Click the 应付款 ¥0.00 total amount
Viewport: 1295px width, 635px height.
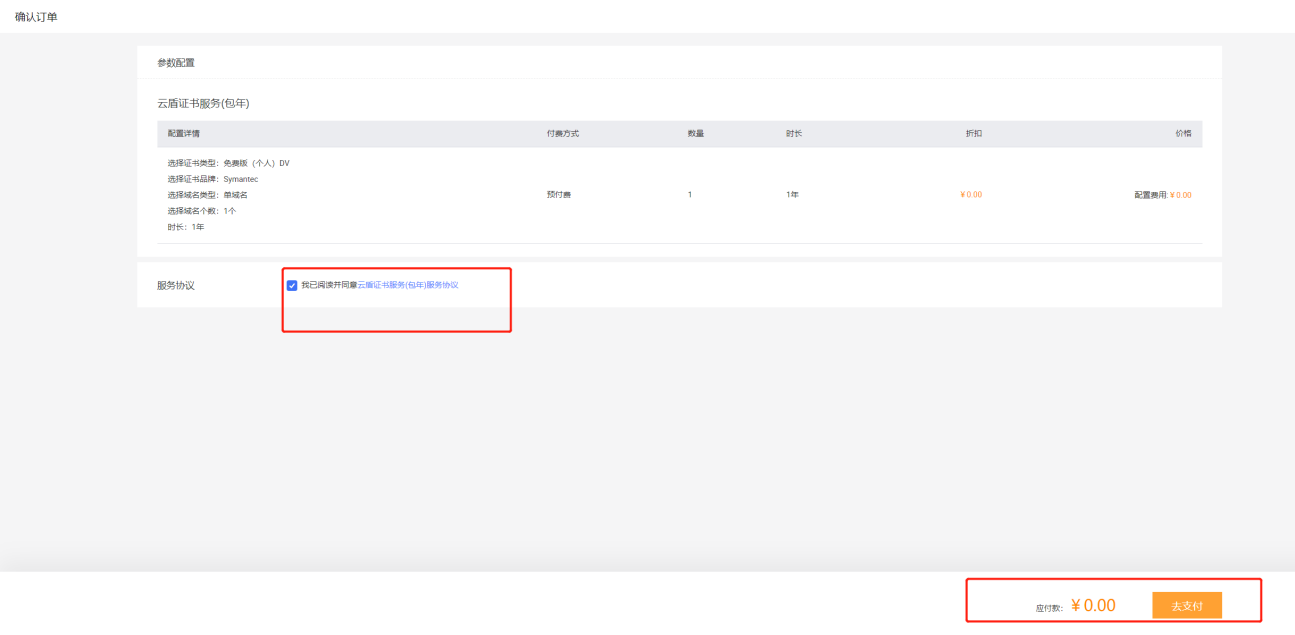click(x=1092, y=605)
